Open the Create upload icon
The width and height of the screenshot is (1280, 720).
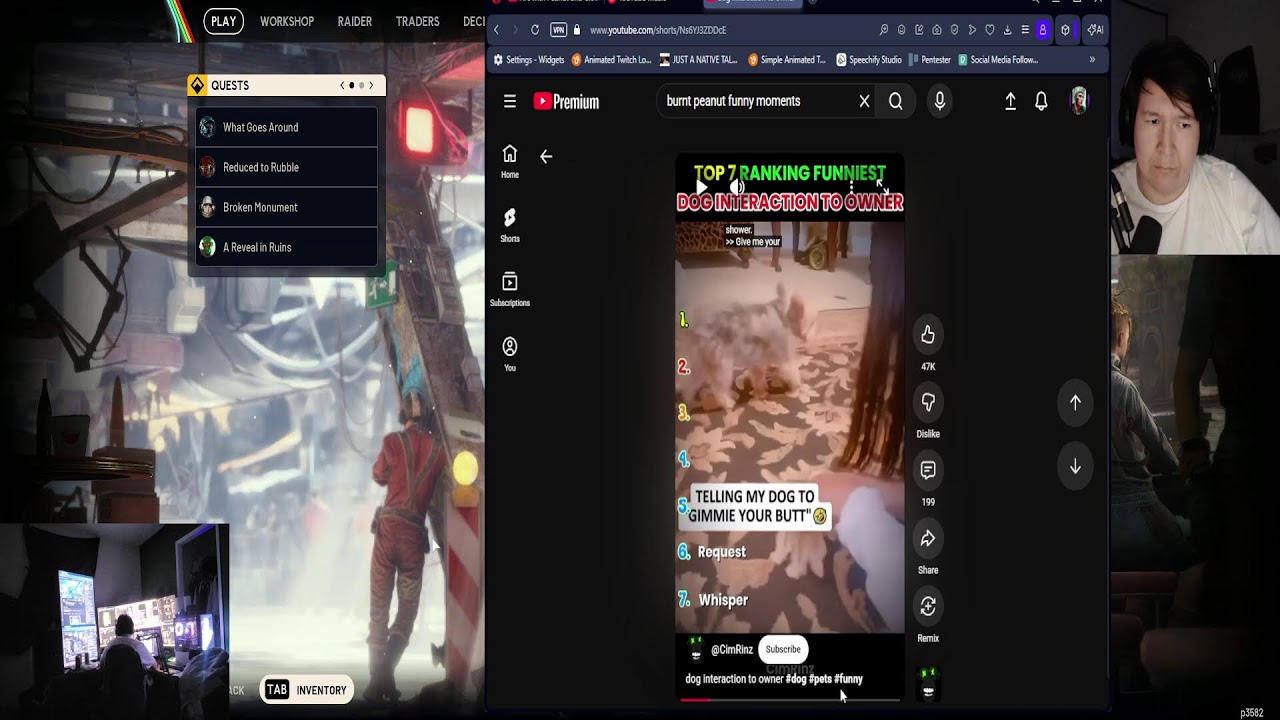coord(1010,101)
